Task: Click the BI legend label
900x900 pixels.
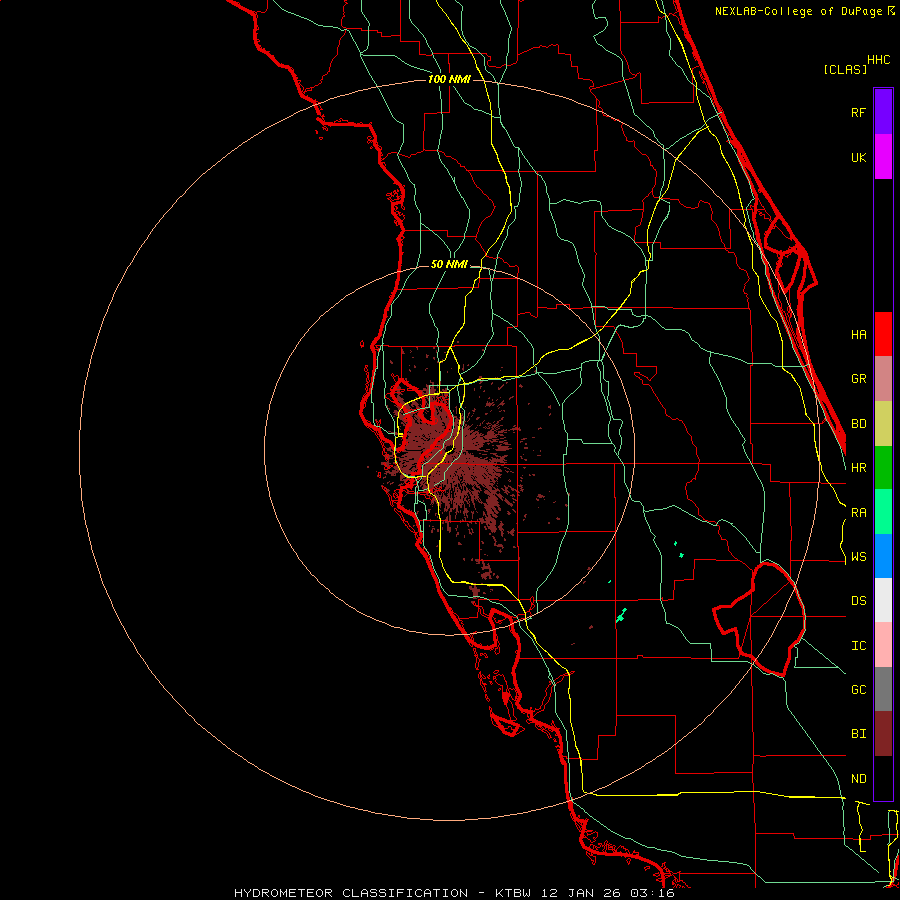Action: click(x=859, y=734)
